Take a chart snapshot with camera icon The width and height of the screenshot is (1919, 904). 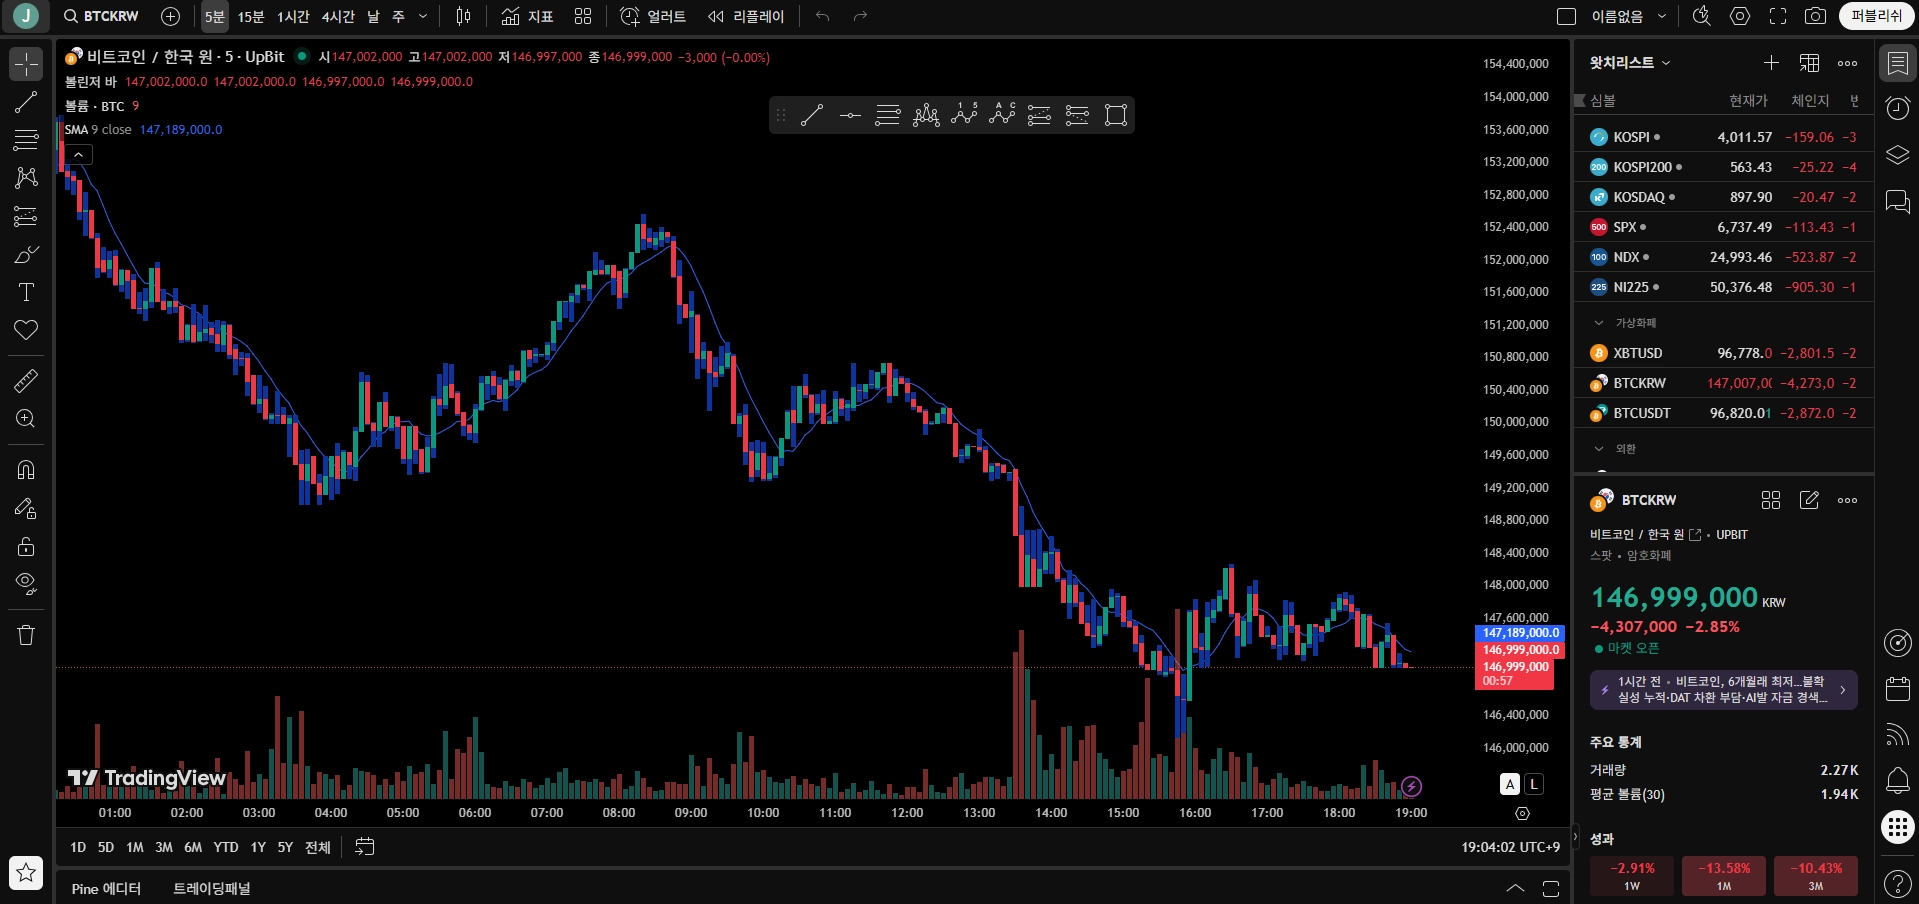point(1815,16)
